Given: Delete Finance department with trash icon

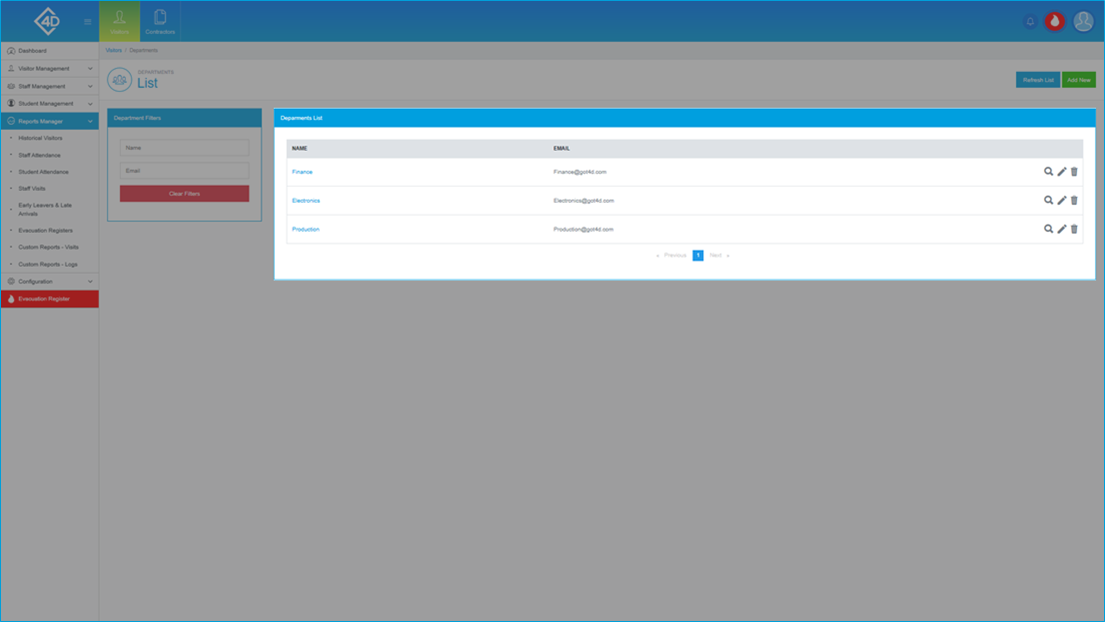Looking at the screenshot, I should coord(1074,171).
